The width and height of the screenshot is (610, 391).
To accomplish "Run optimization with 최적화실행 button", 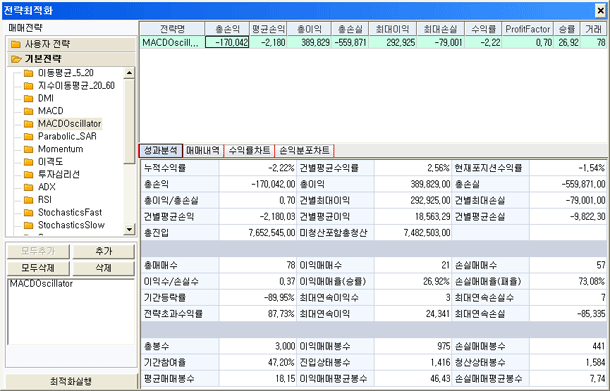I will pyautogui.click(x=71, y=381).
